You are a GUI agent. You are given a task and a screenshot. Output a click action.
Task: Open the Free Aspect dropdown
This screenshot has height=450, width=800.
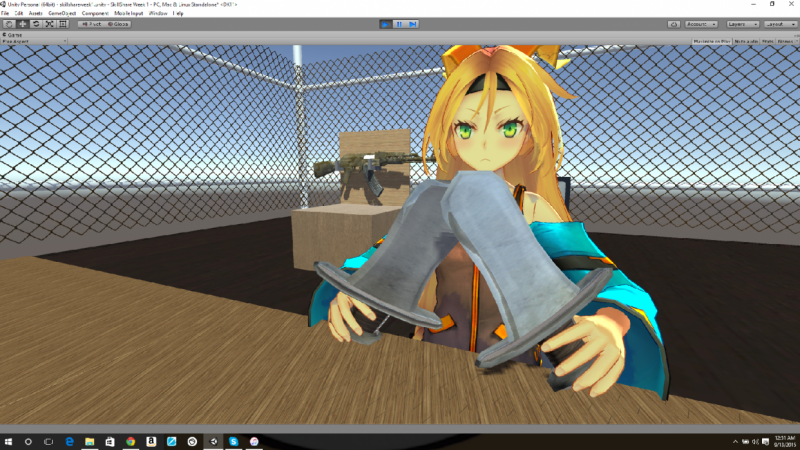34,41
